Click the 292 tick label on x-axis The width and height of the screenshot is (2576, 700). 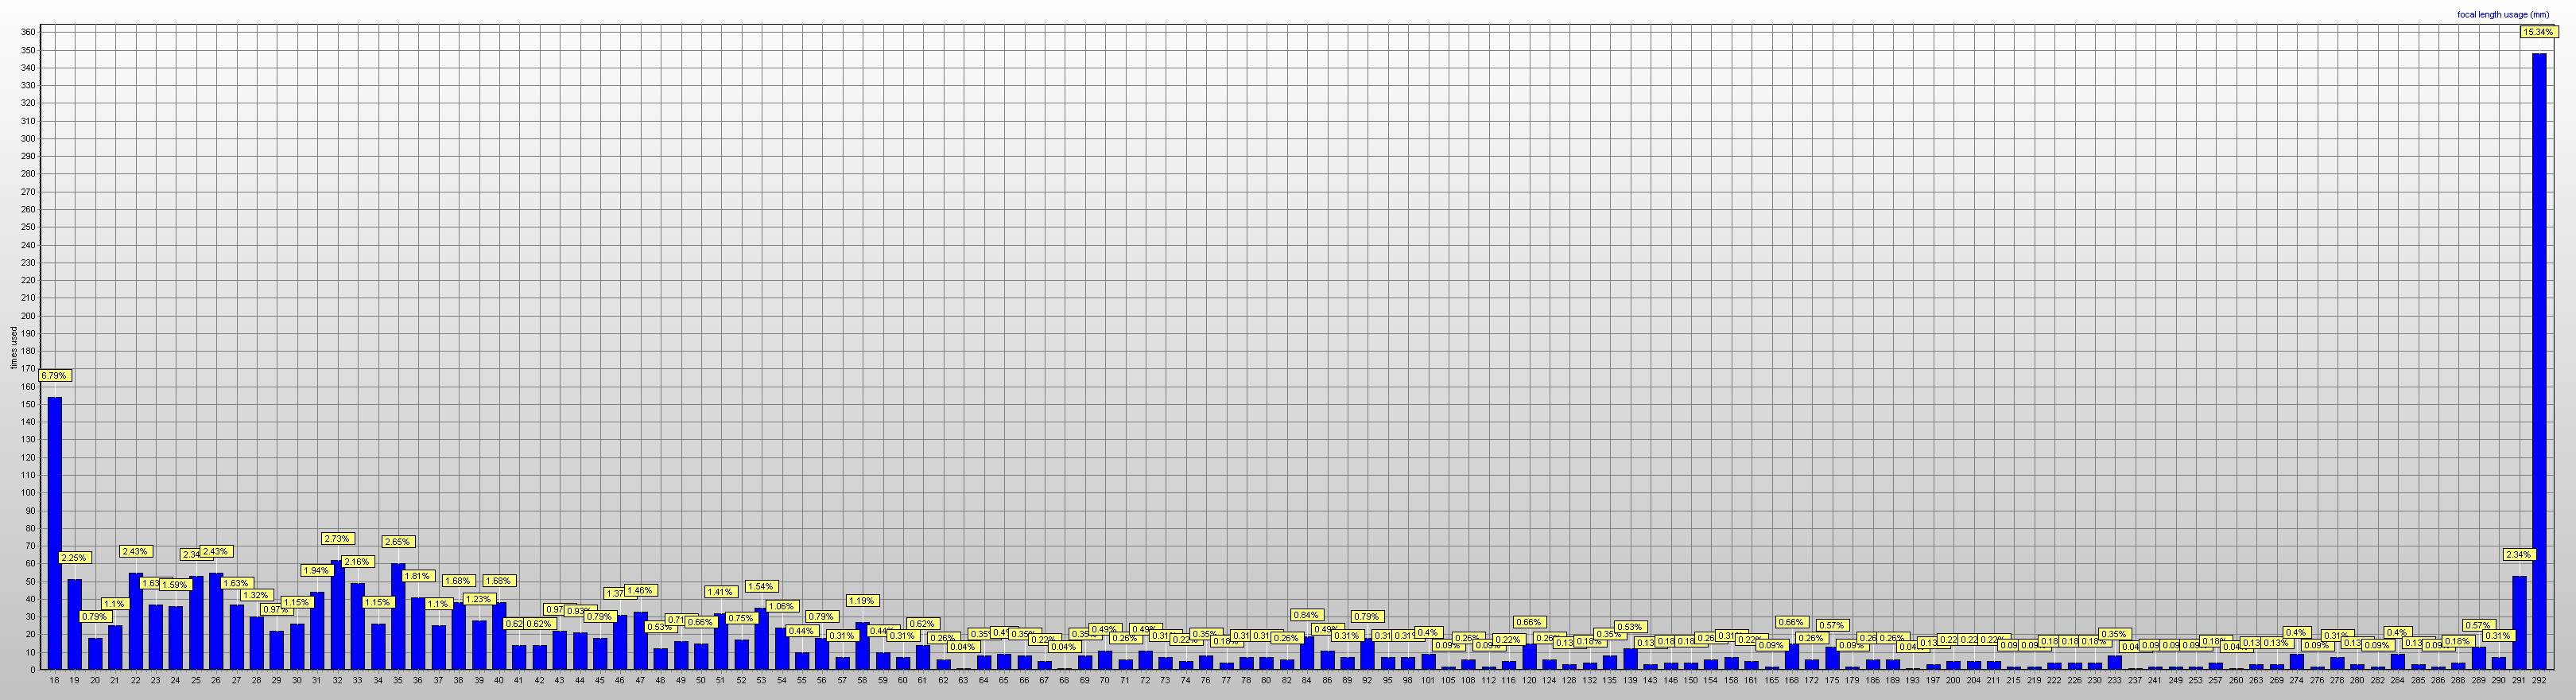2538,680
